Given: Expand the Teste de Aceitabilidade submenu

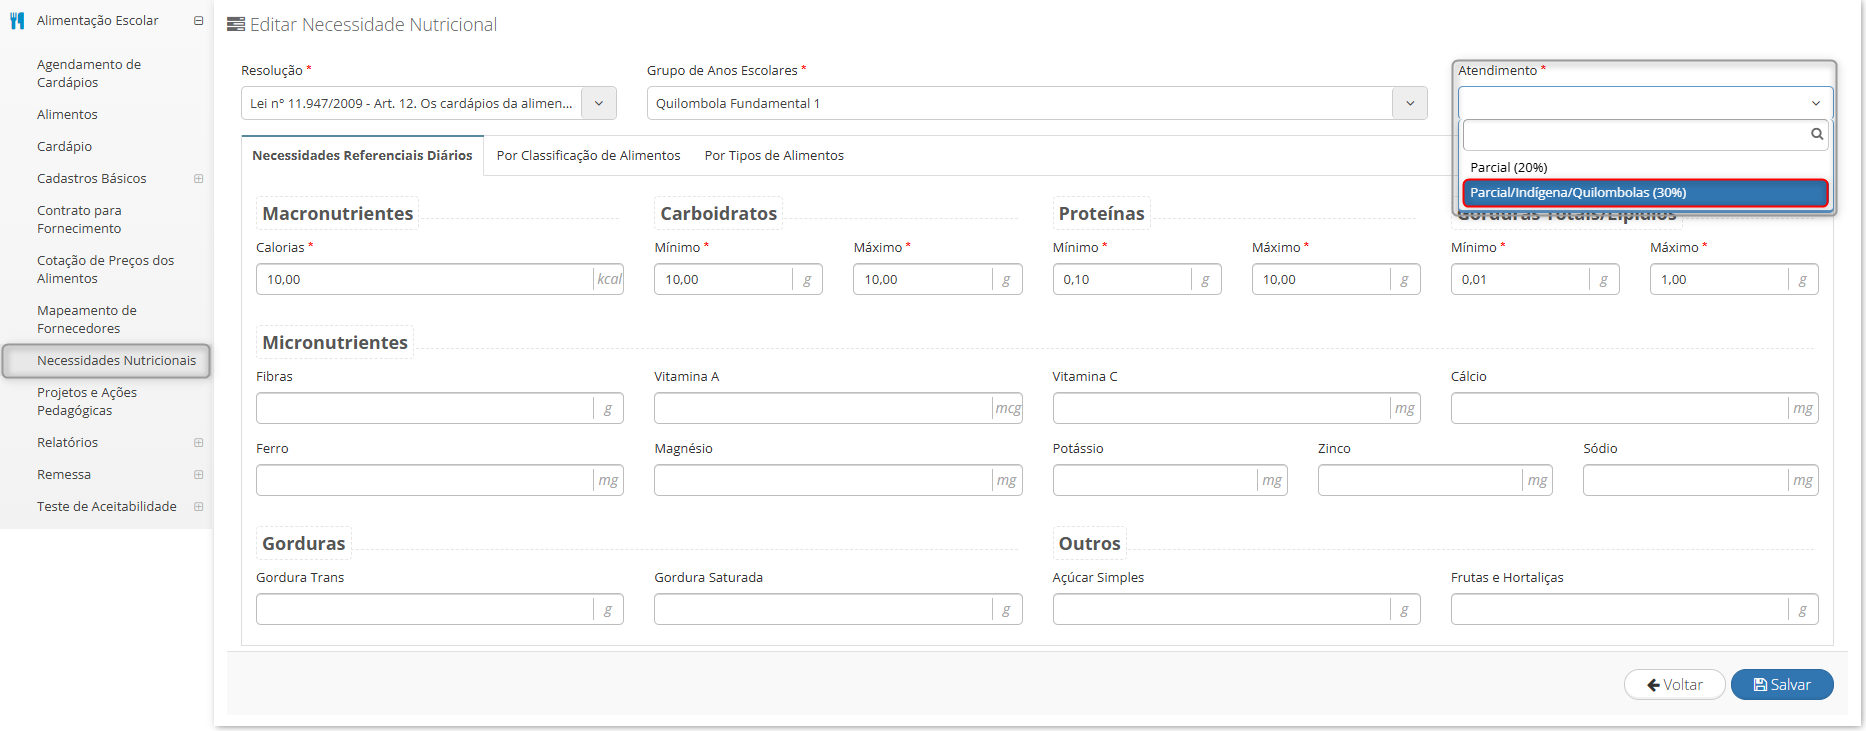Looking at the screenshot, I should pyautogui.click(x=198, y=506).
